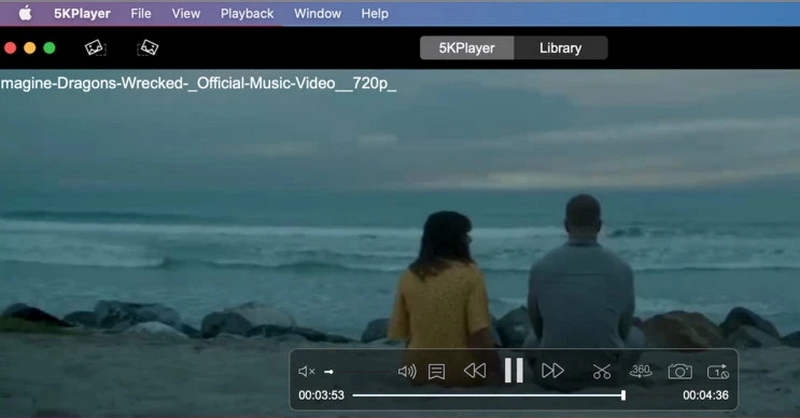The height and width of the screenshot is (418, 800).
Task: Take a snapshot with the camera icon
Action: coord(680,371)
